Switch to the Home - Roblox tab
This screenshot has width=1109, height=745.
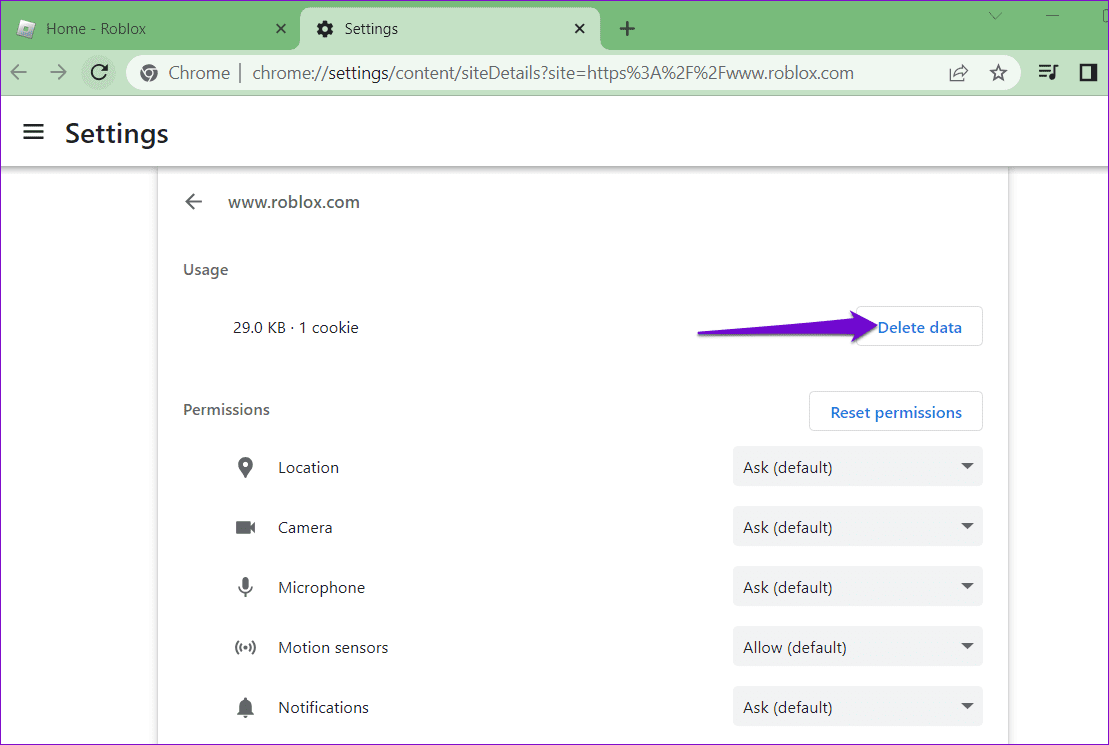click(x=140, y=28)
